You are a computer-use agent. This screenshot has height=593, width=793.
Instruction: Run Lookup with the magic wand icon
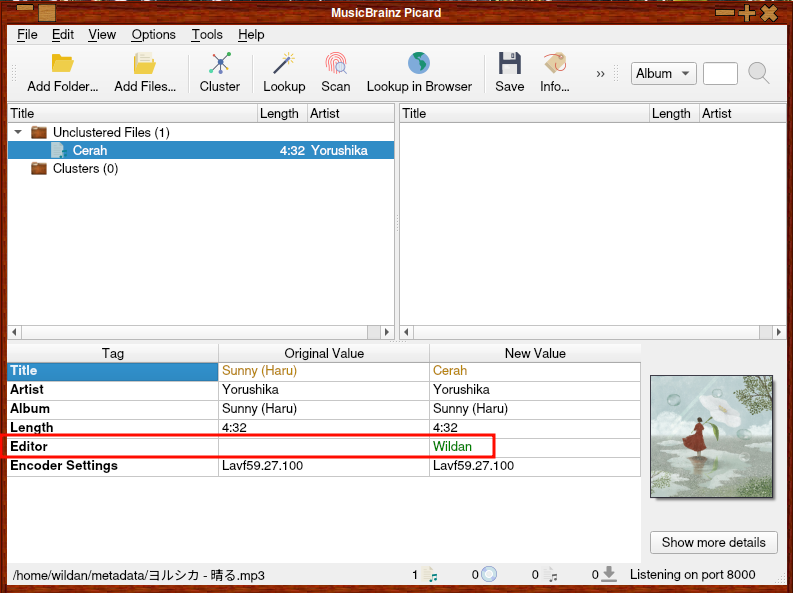tap(284, 65)
